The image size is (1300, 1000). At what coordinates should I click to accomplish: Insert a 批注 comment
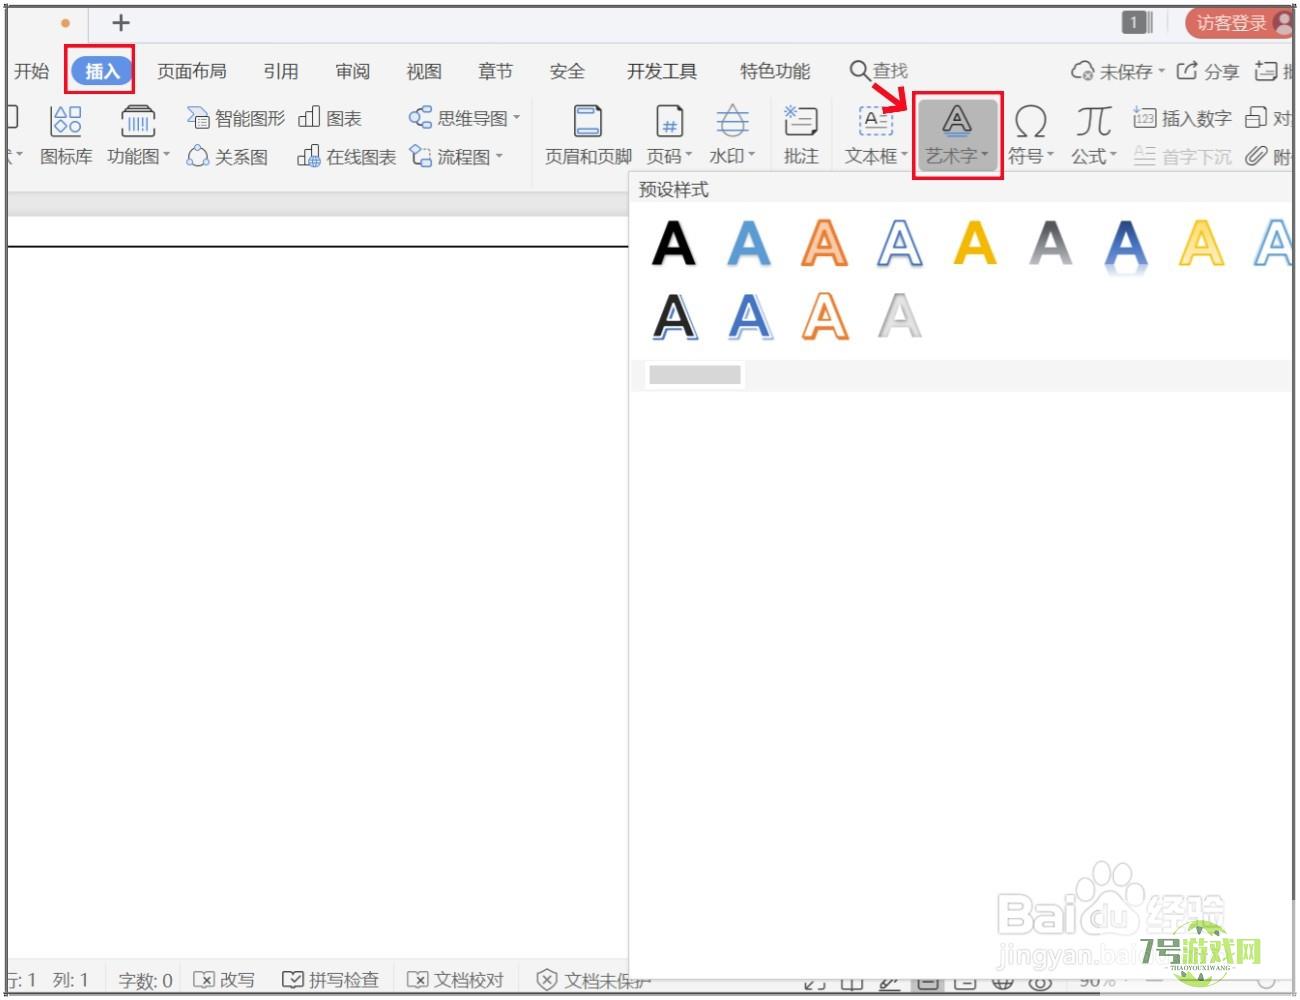[801, 135]
